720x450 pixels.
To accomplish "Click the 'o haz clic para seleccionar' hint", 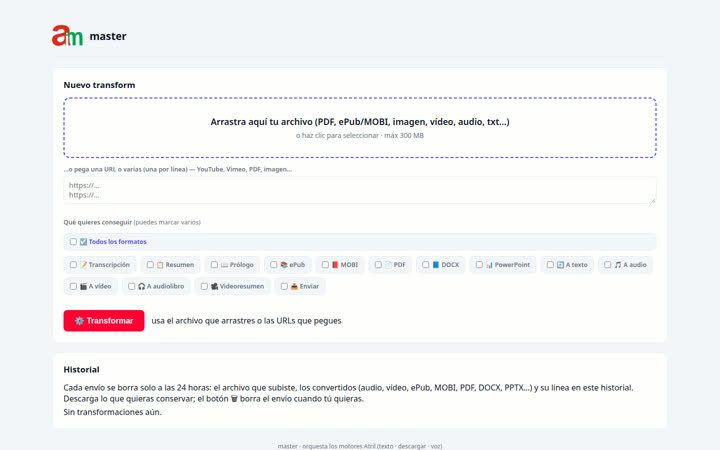I will (338, 136).
